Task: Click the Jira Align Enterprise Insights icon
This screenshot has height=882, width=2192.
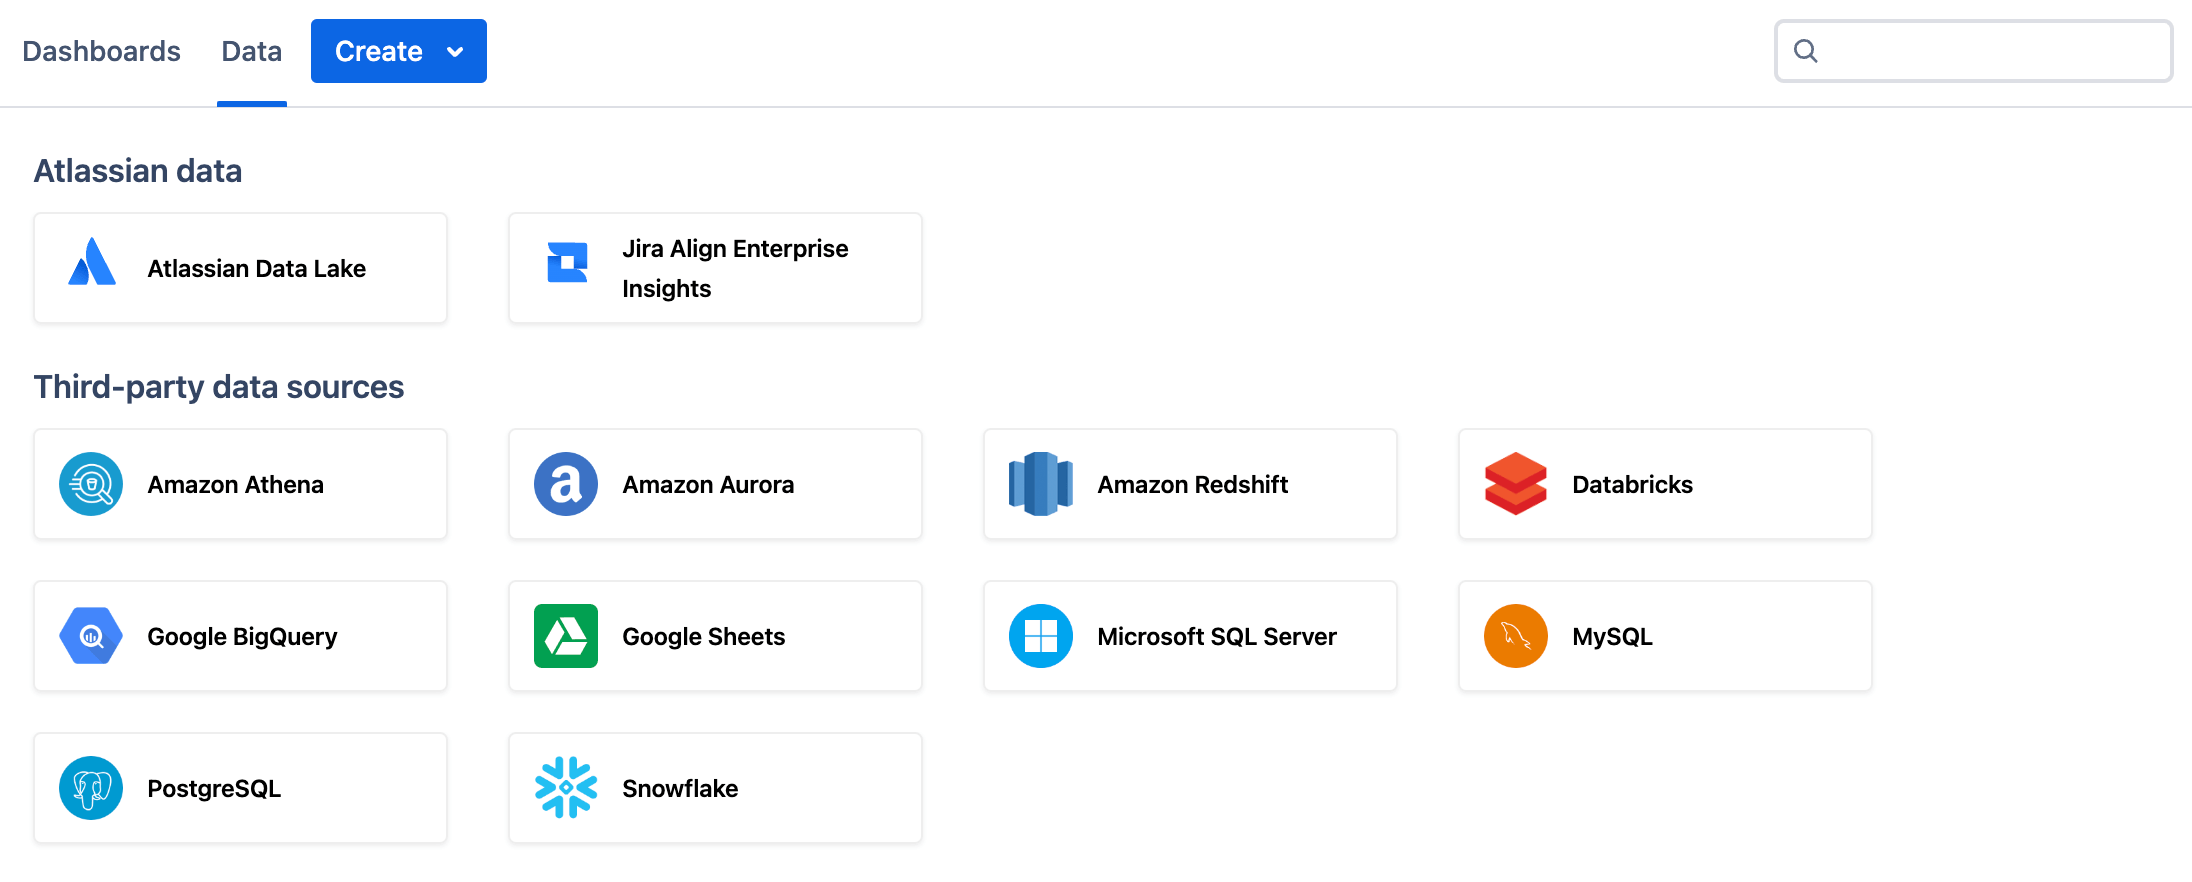Action: click(x=566, y=262)
